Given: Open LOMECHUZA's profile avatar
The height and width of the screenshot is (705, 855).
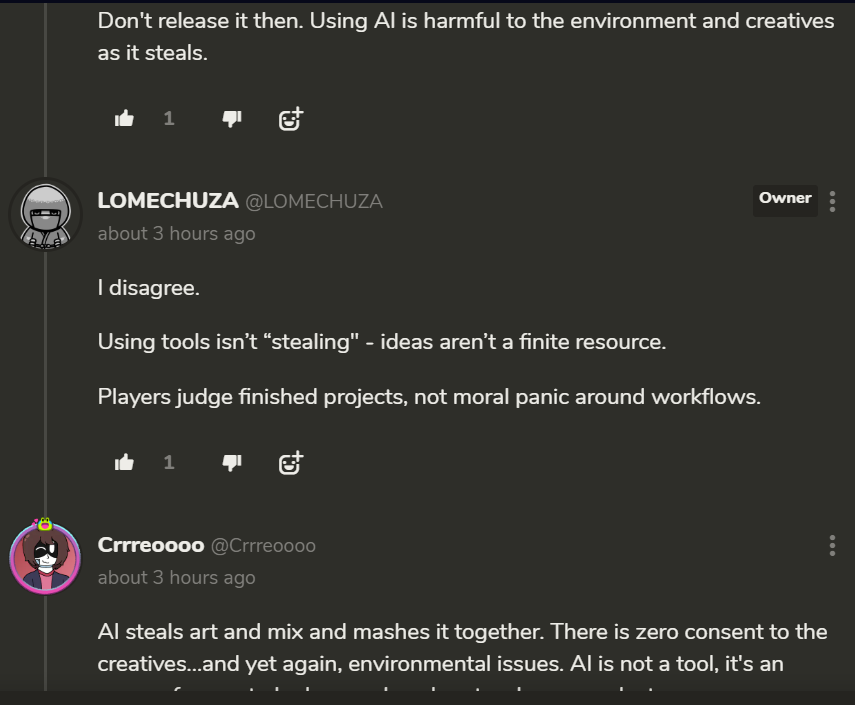Looking at the screenshot, I should 45,214.
